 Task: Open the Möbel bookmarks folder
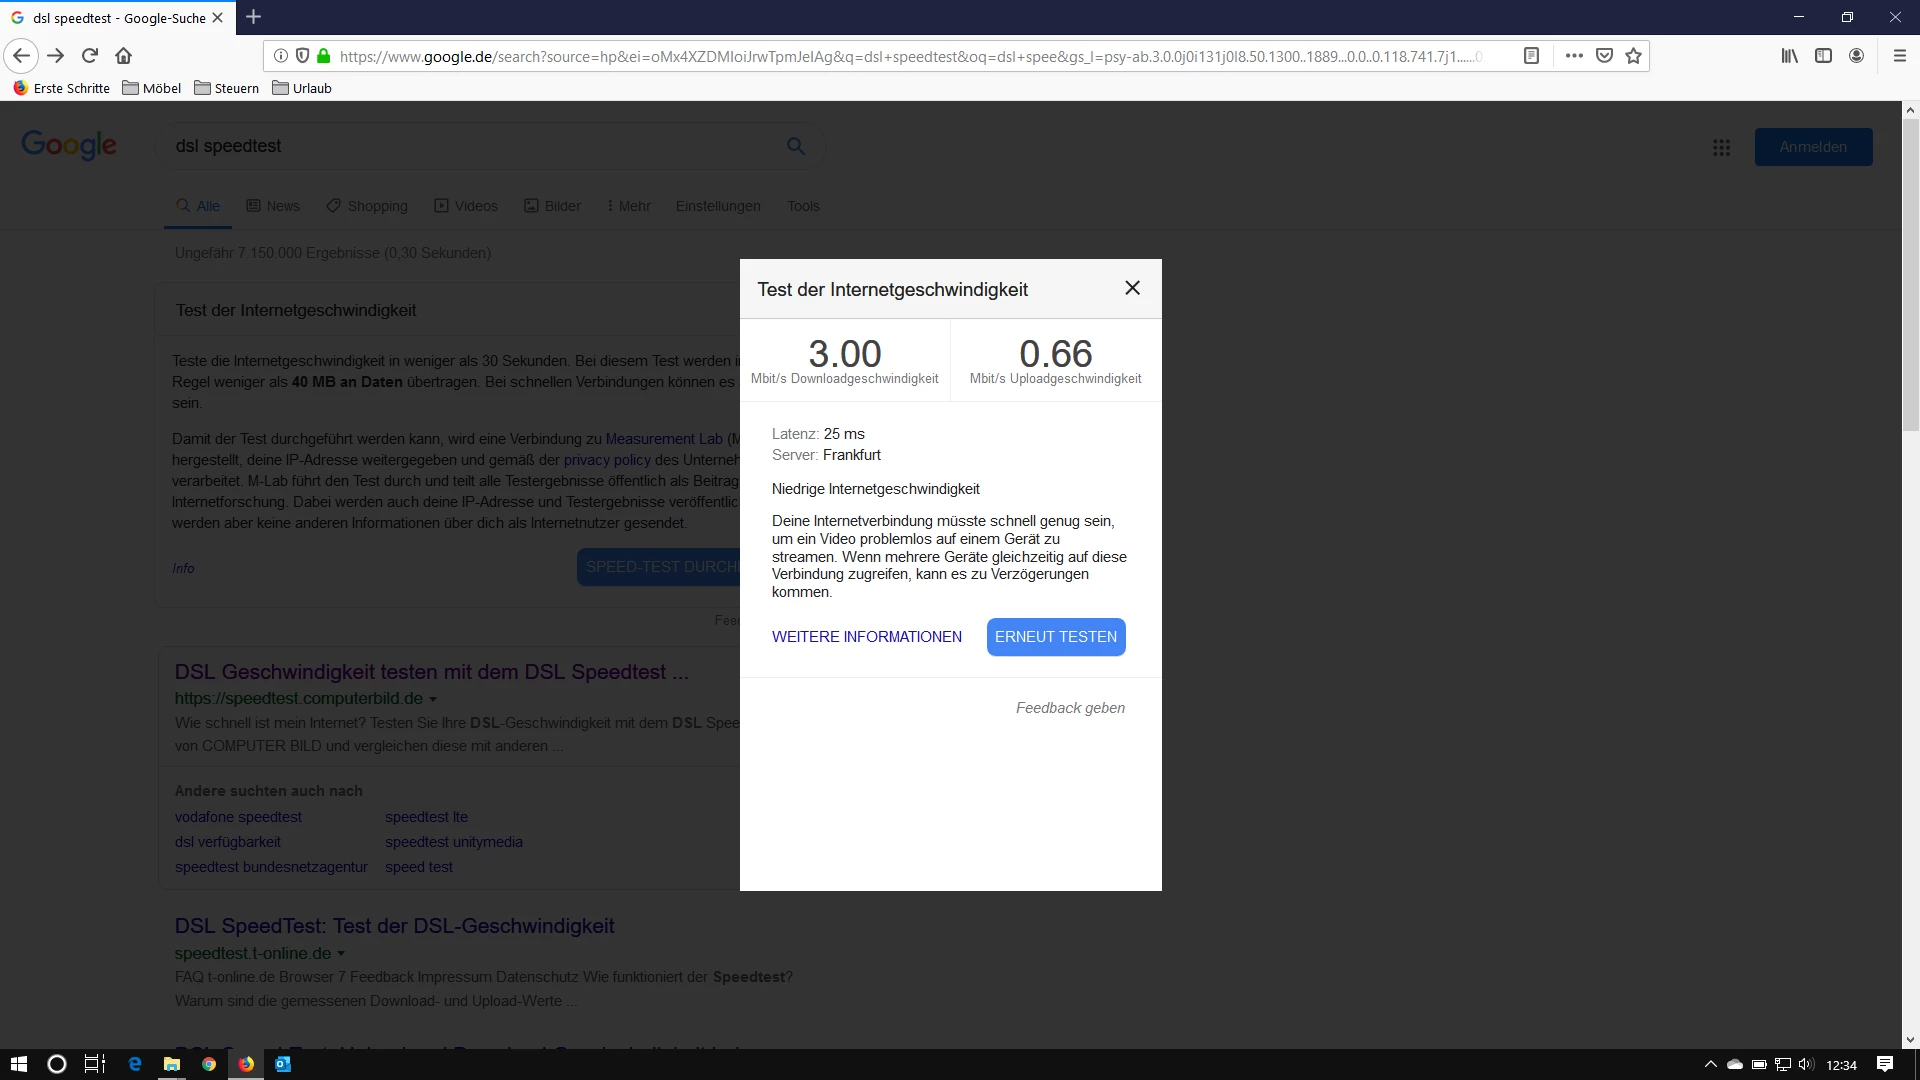point(152,88)
